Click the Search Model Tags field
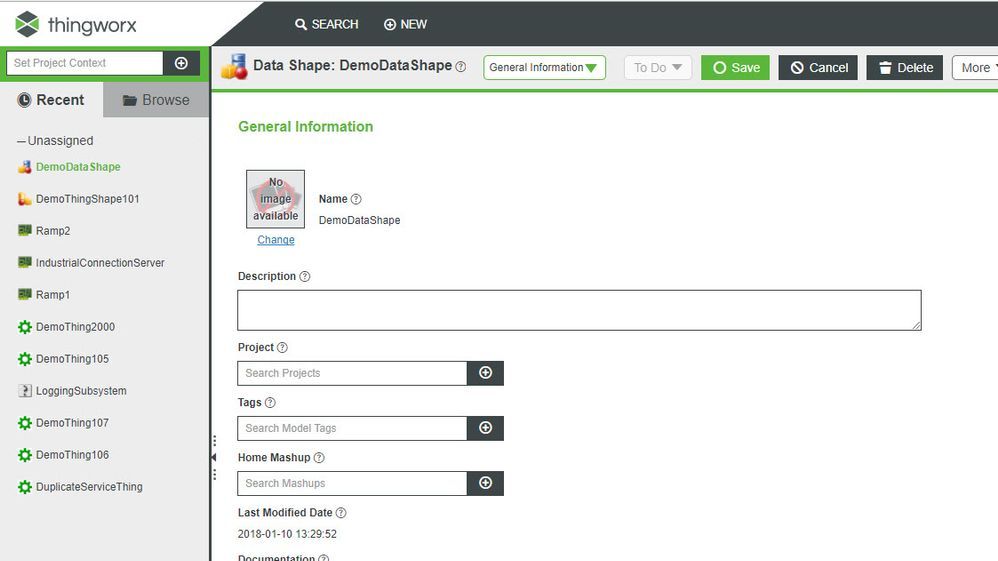The width and height of the screenshot is (998, 561). click(352, 429)
